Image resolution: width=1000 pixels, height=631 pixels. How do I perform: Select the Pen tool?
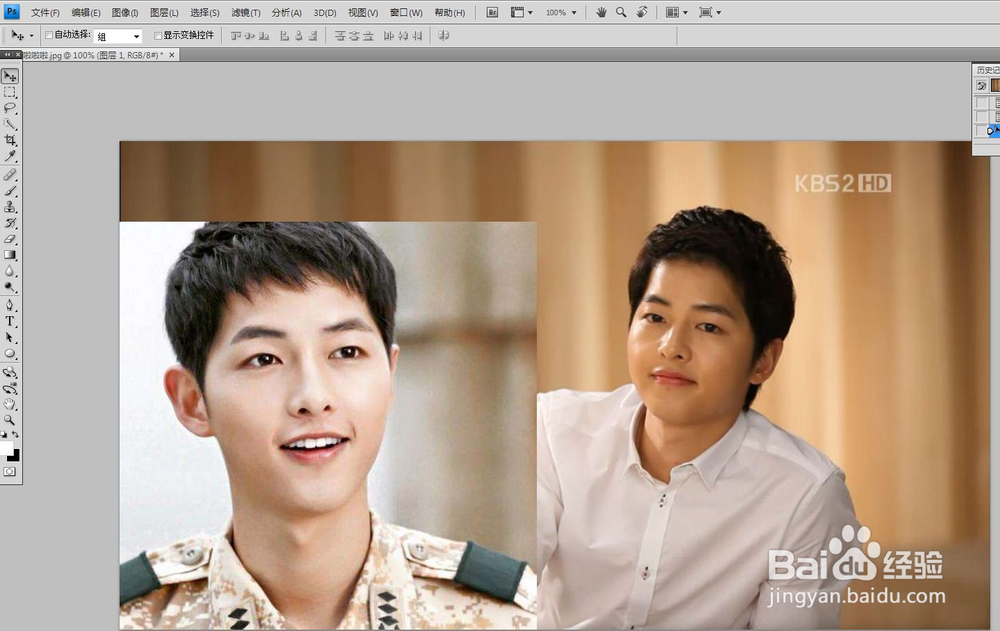(10, 305)
